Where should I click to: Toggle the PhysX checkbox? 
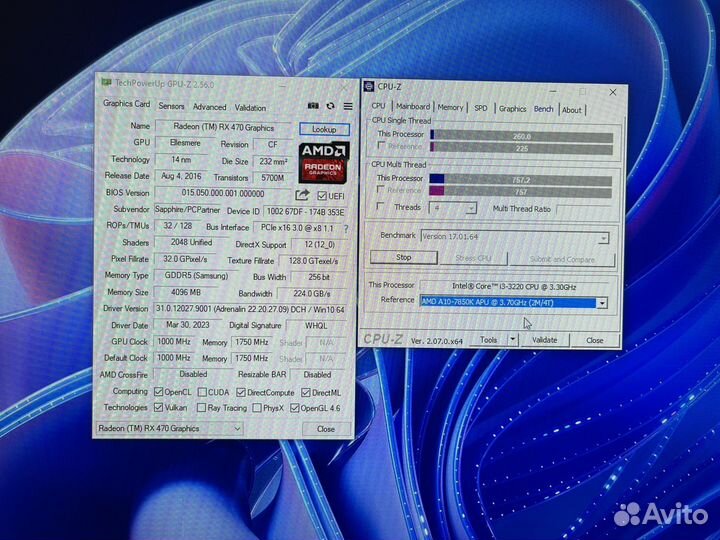click(x=257, y=408)
